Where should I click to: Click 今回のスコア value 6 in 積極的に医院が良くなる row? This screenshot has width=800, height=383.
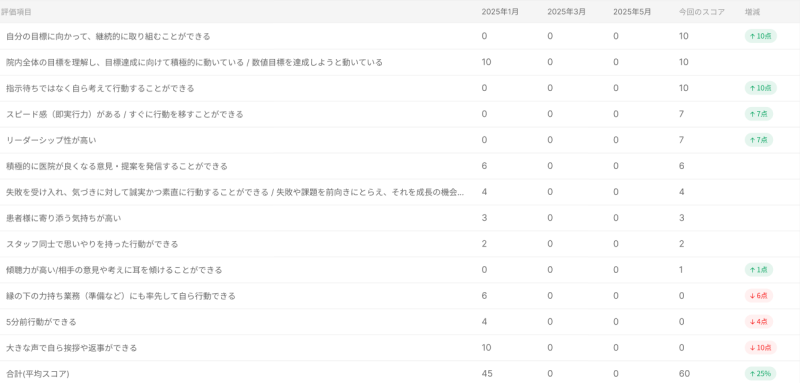(x=682, y=166)
